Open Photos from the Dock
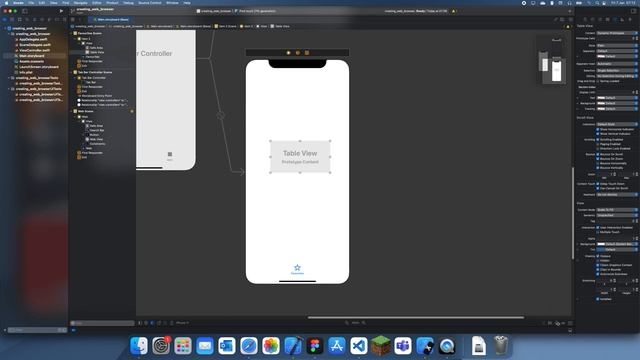640x360 pixels. point(271,346)
